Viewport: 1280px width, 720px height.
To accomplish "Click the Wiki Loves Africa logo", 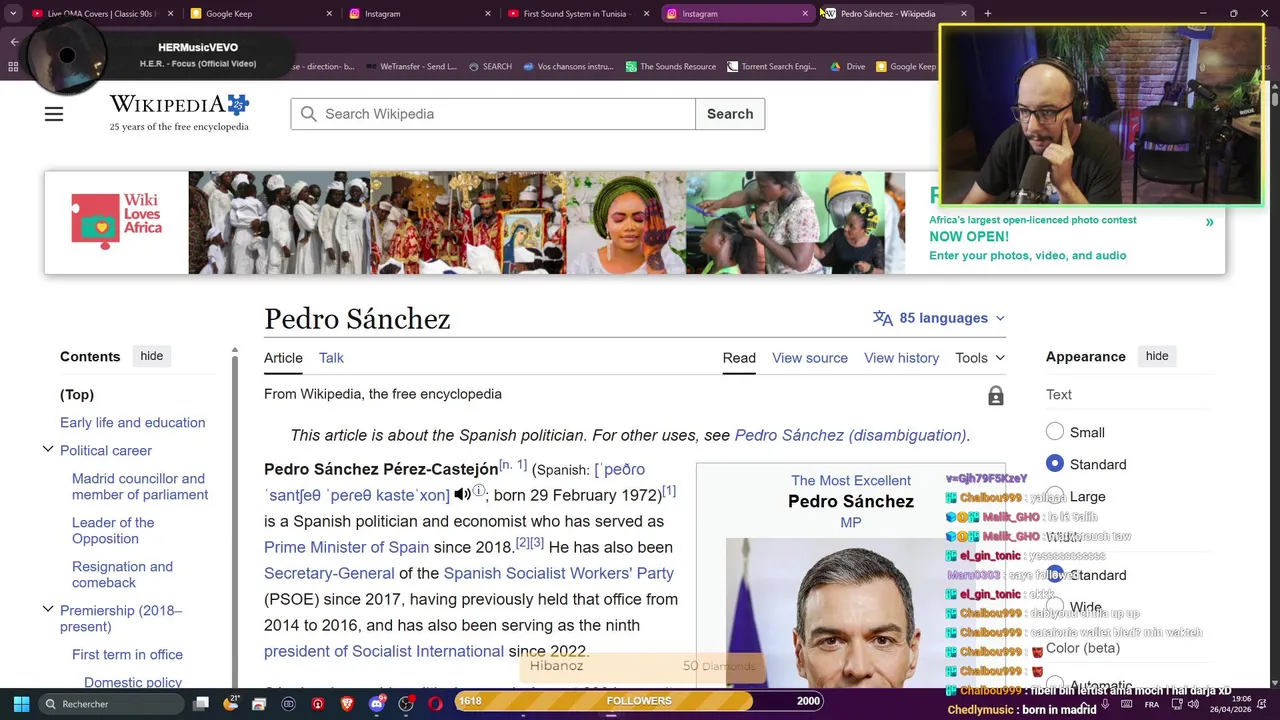I will (116, 222).
